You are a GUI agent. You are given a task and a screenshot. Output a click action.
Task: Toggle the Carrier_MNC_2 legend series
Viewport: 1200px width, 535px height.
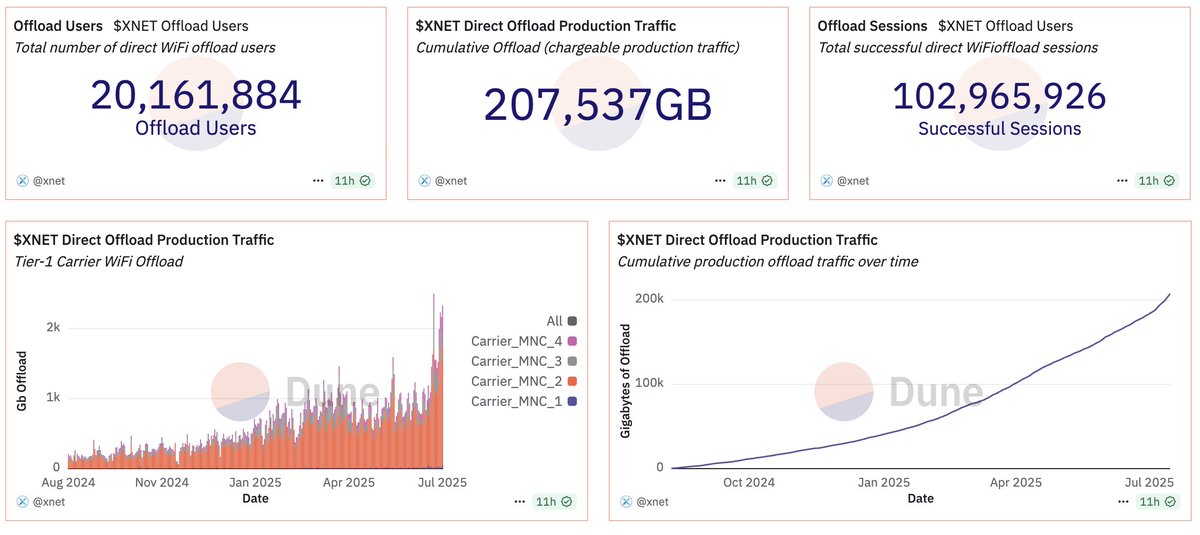pyautogui.click(x=525, y=381)
